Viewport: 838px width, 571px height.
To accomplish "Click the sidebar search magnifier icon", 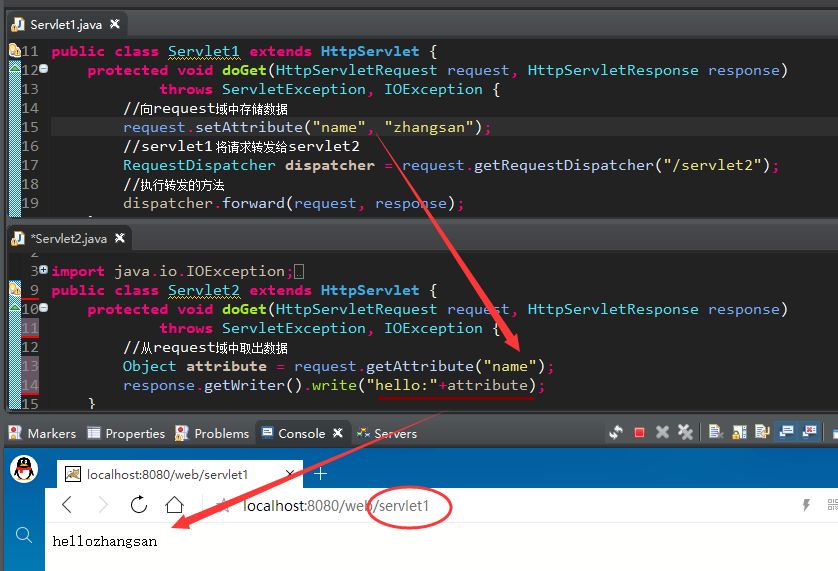I will pos(24,536).
